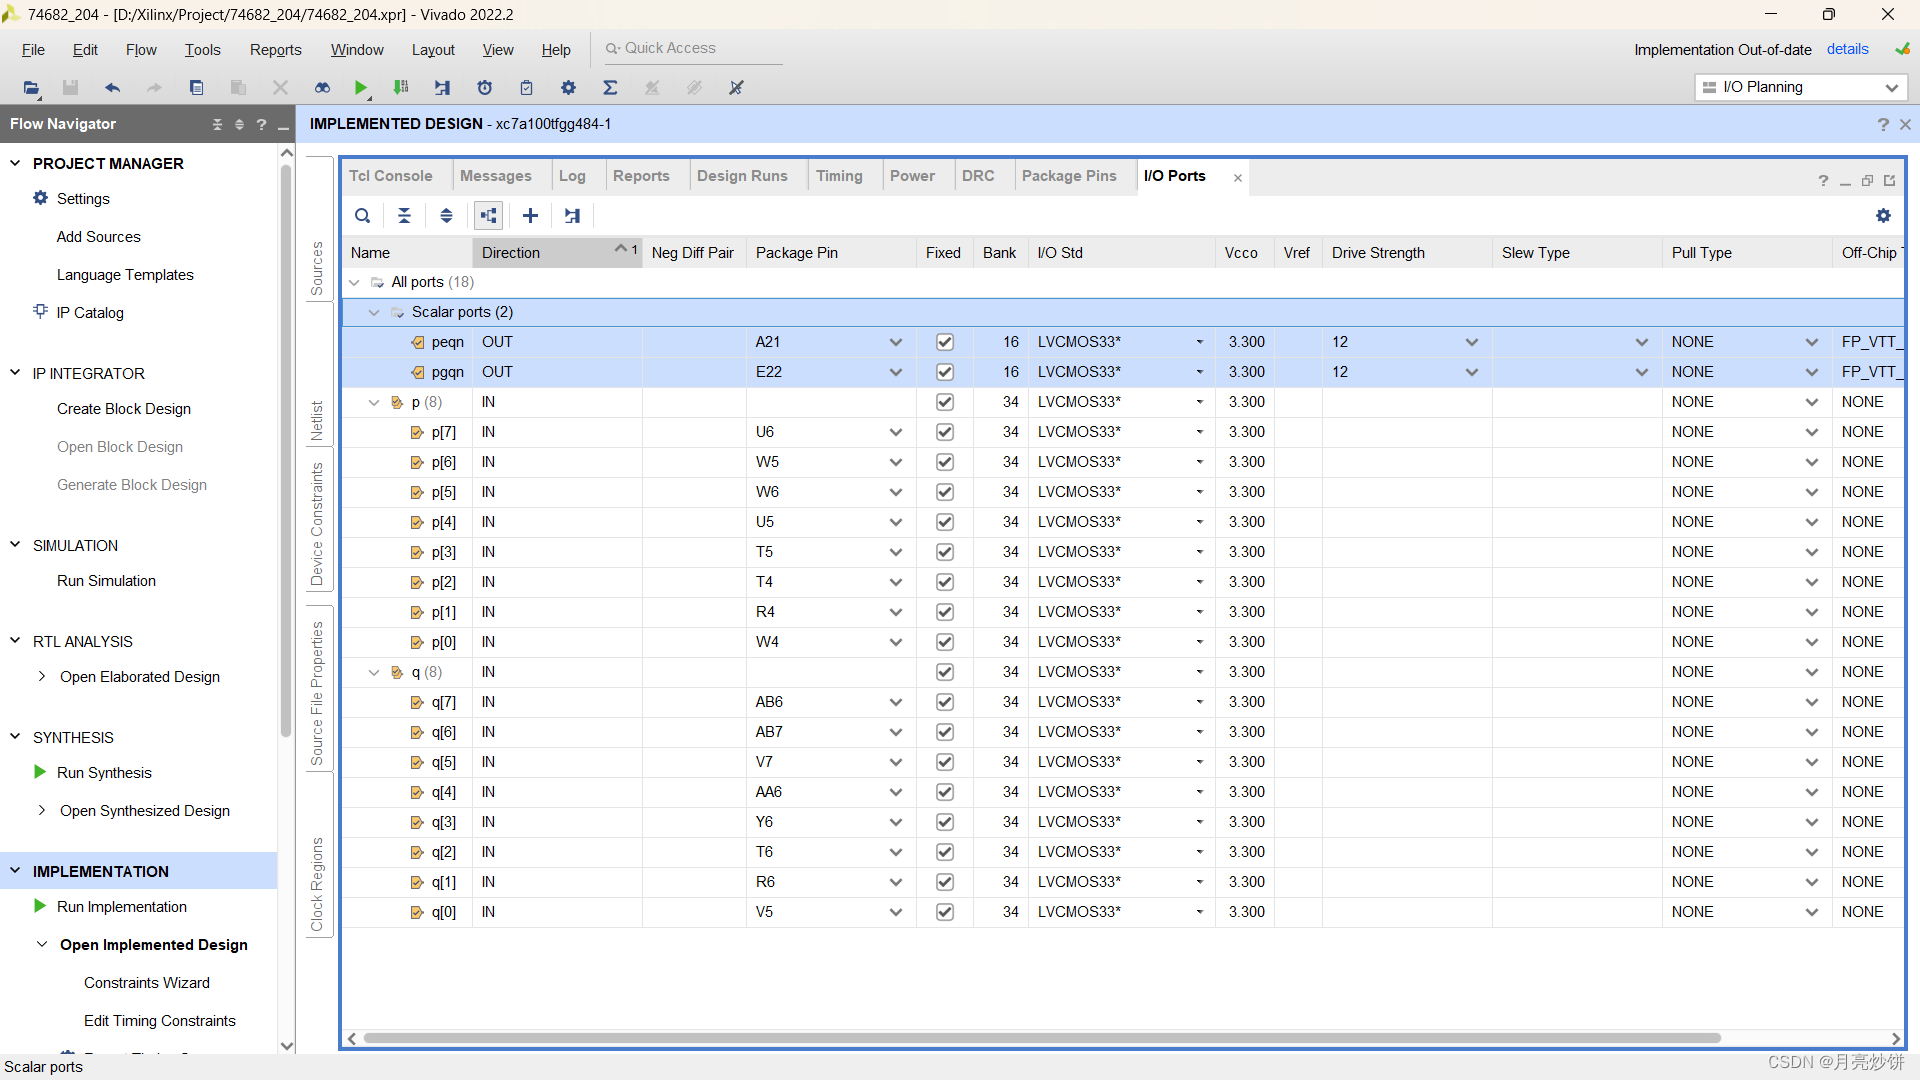The height and width of the screenshot is (1080, 1920).
Task: Toggle the group by interface icon
Action: point(488,215)
